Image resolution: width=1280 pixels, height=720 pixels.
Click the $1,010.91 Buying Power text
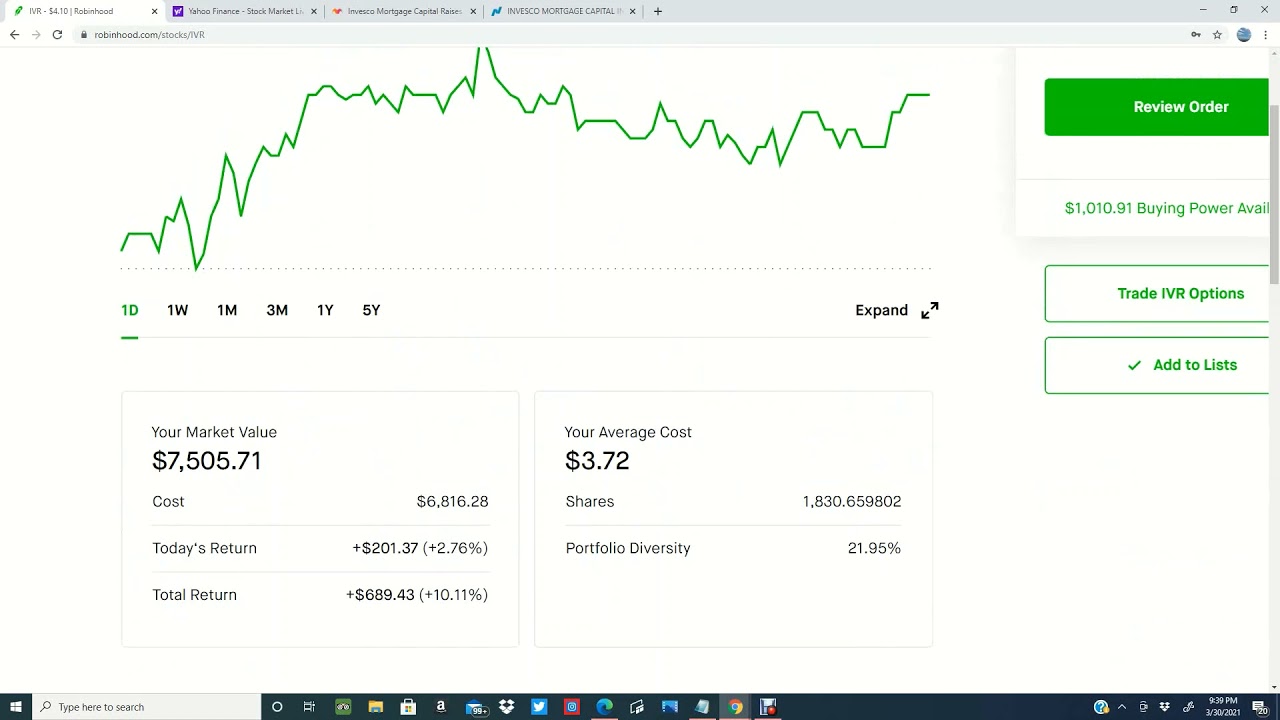[1166, 208]
